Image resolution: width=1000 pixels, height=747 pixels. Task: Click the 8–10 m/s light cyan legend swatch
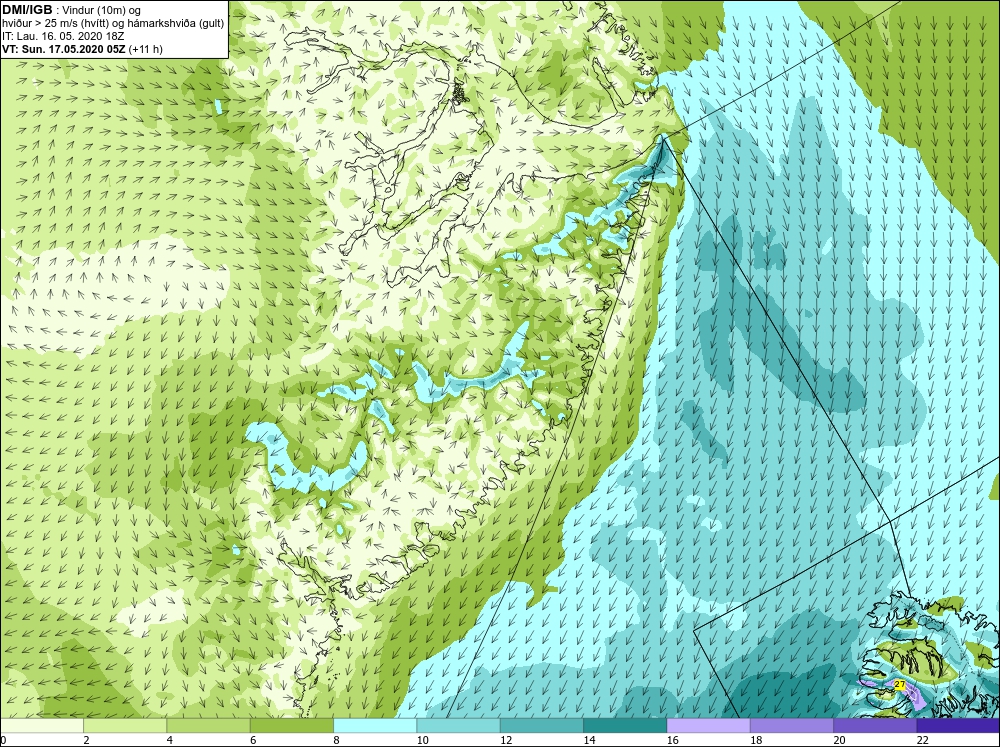pos(375,726)
